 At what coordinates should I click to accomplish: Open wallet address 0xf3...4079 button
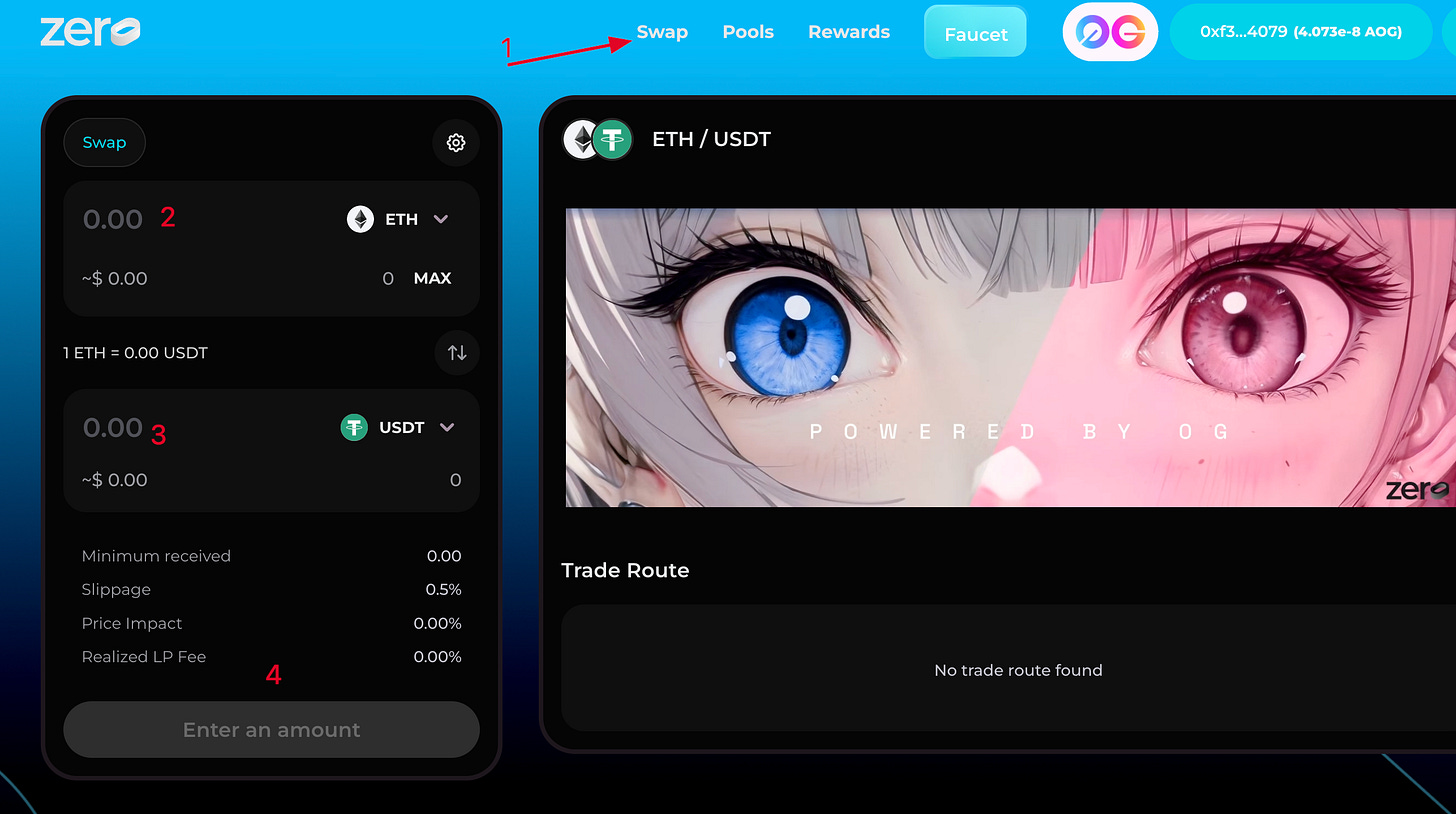[1301, 32]
